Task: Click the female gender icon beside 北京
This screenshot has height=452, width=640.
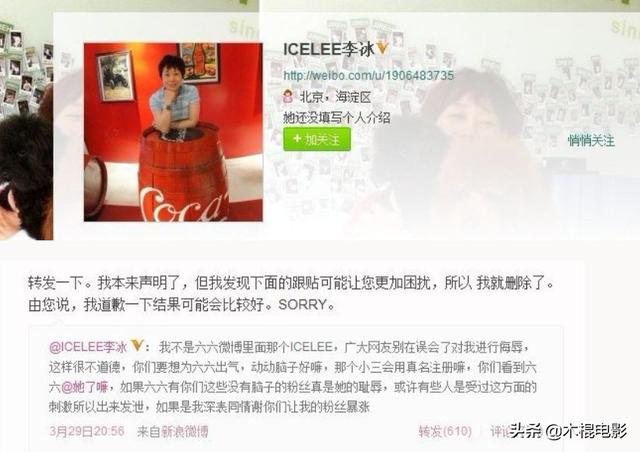Action: [x=288, y=96]
